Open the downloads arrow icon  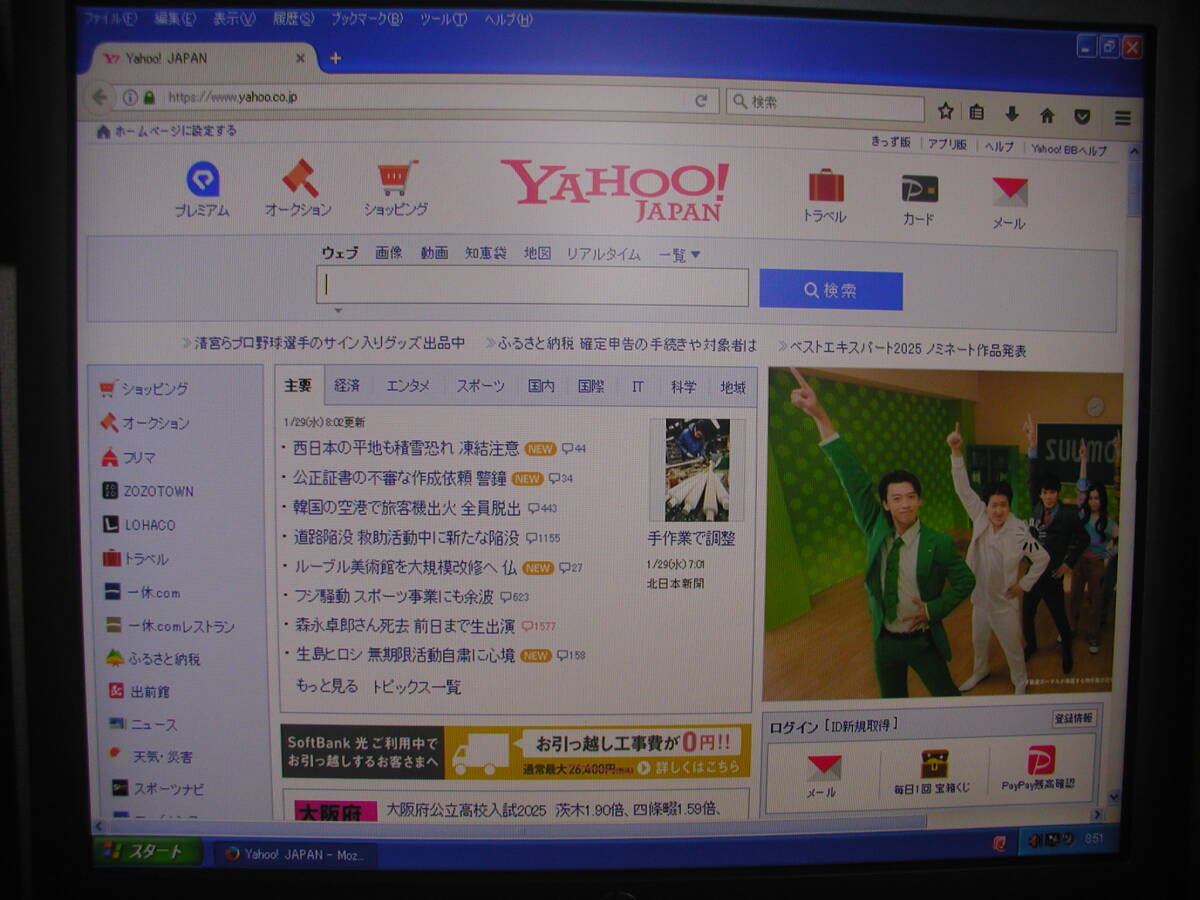click(x=1012, y=114)
